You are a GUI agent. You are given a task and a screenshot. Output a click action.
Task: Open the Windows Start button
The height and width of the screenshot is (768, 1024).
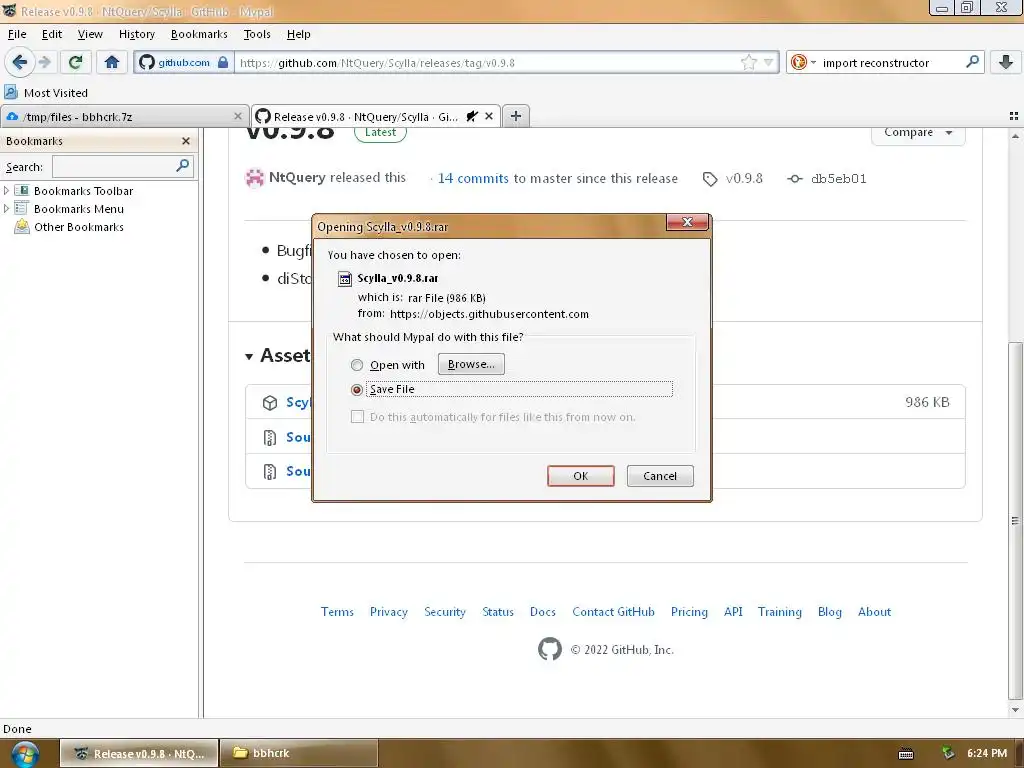(25, 754)
